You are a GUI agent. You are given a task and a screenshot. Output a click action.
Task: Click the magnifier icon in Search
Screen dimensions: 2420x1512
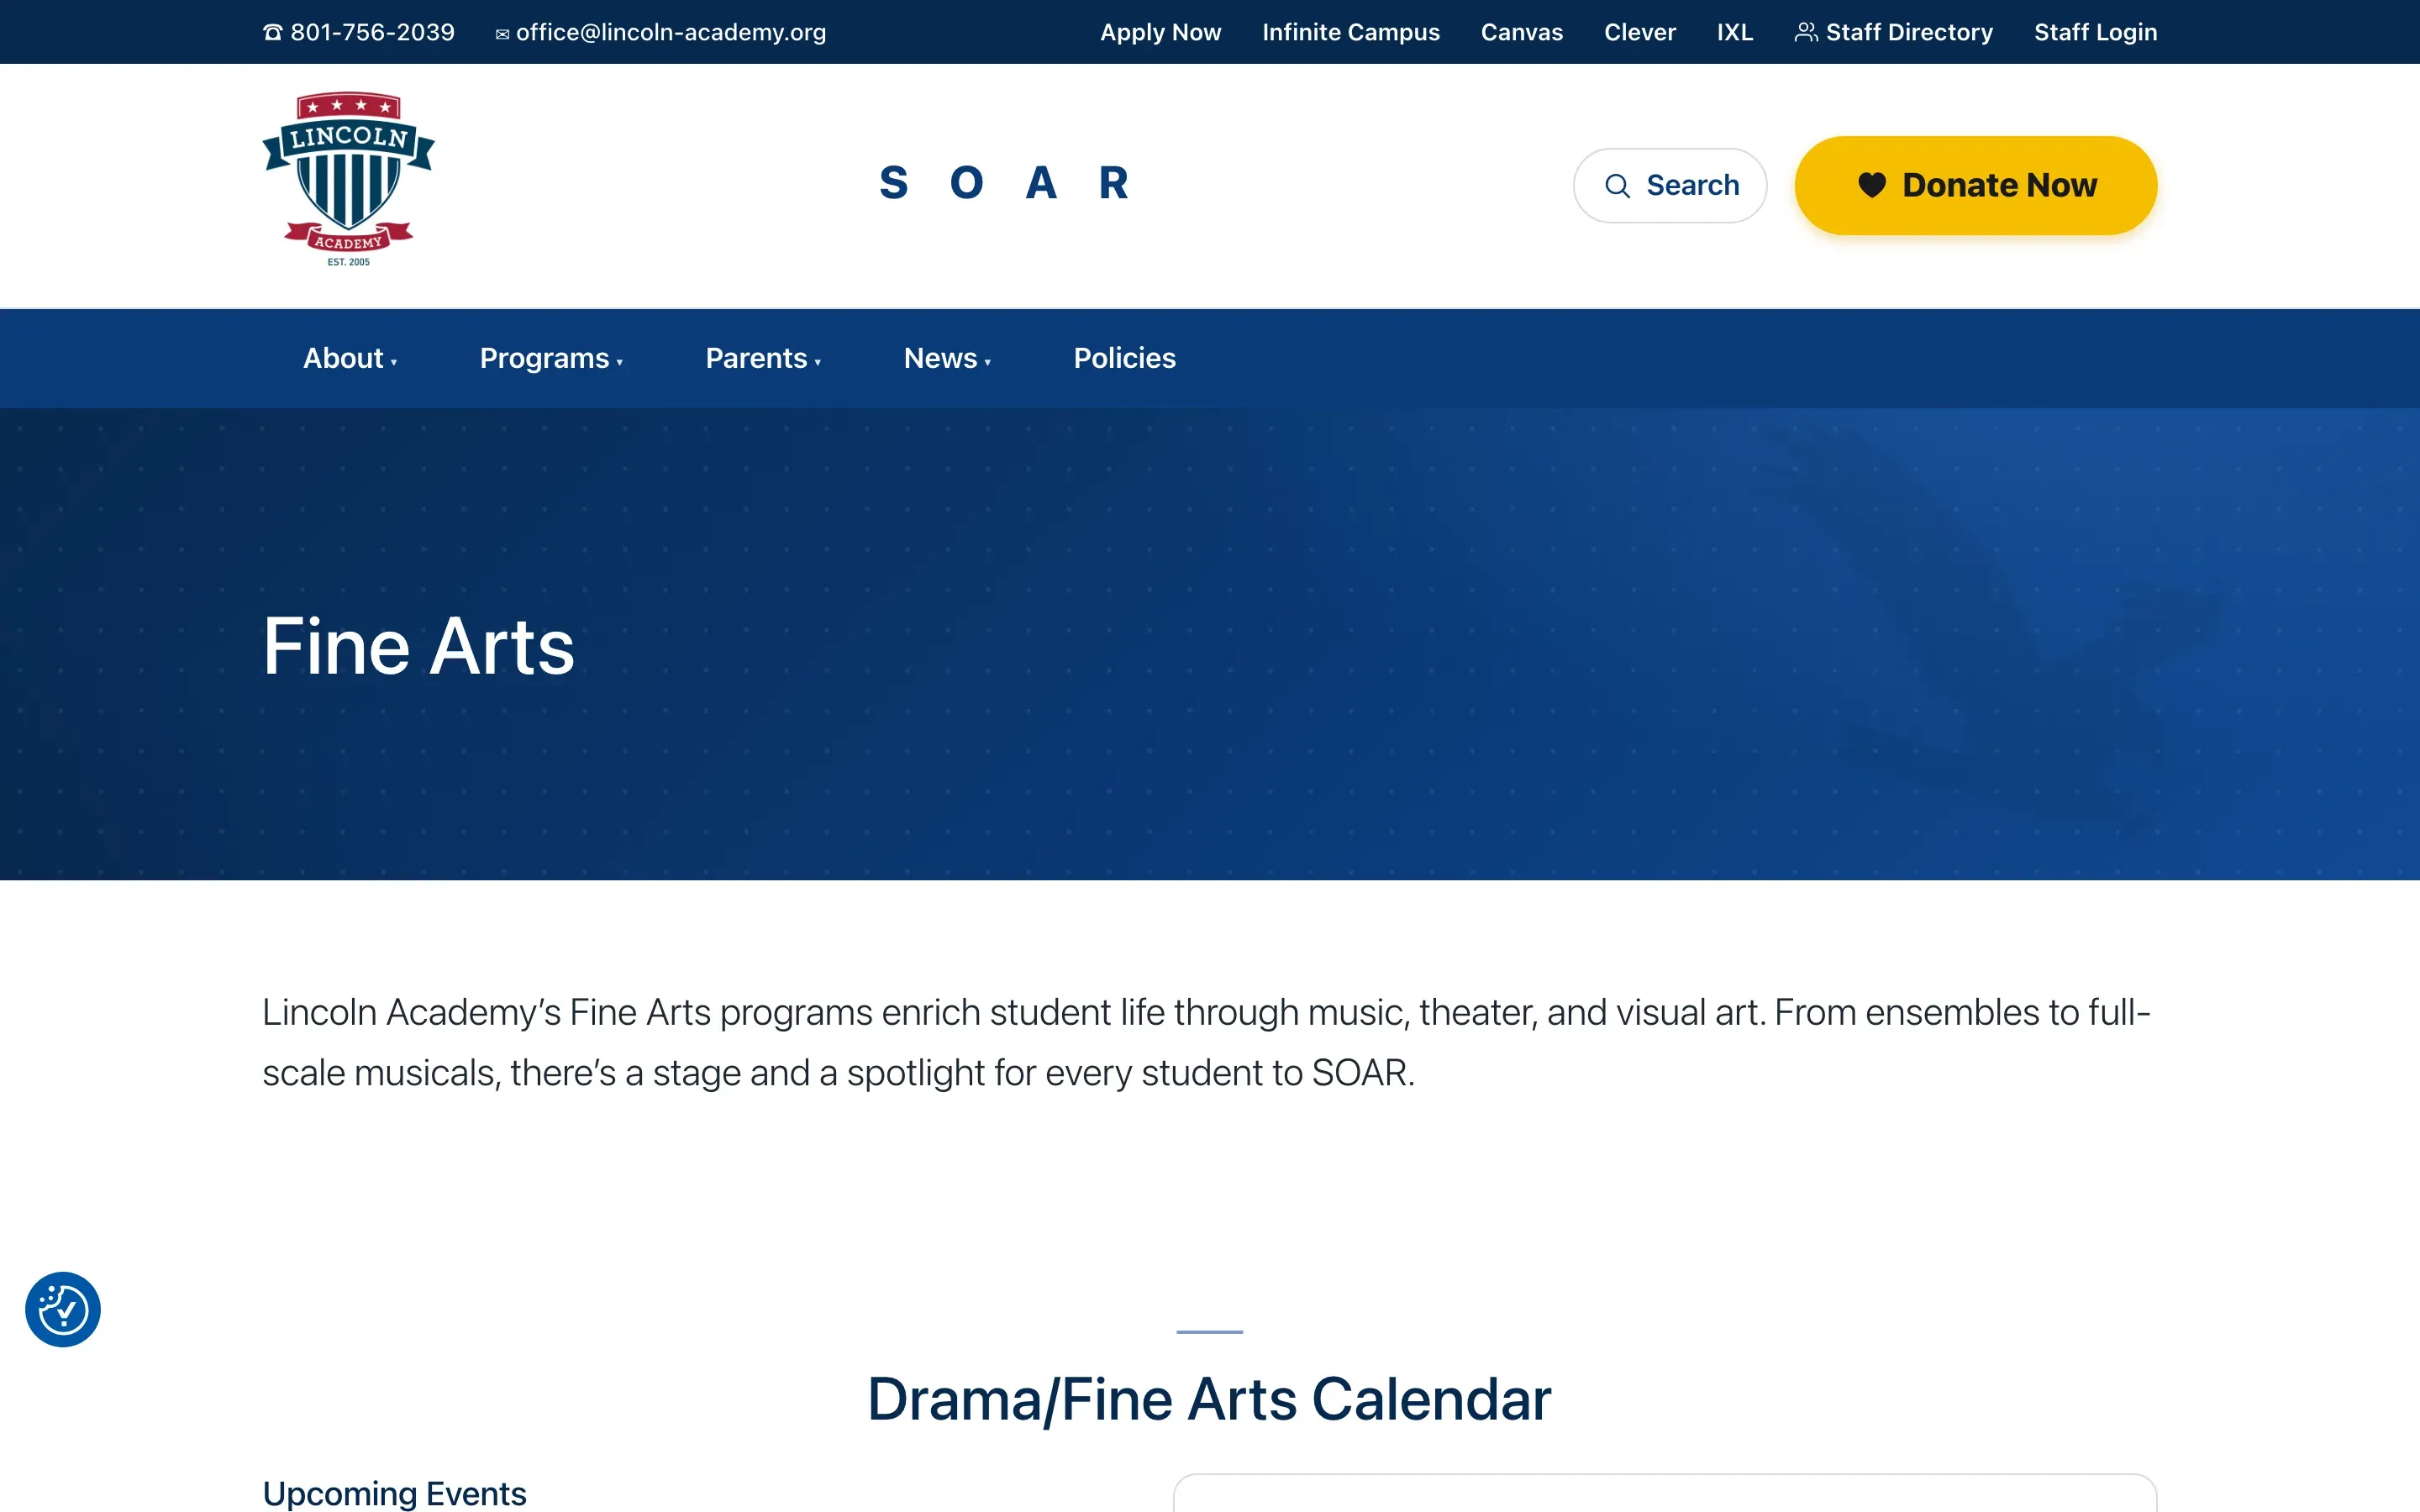click(x=1617, y=186)
